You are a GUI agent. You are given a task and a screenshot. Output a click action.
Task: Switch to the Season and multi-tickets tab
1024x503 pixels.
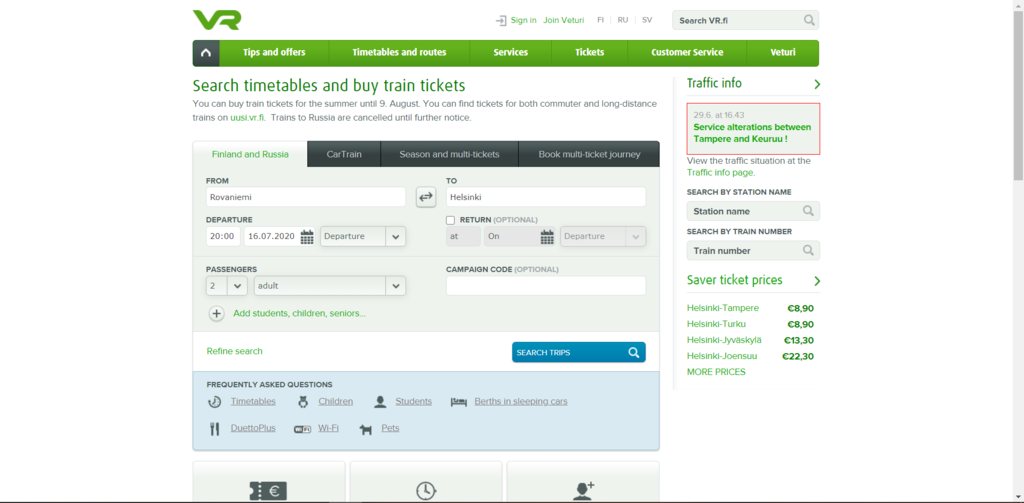(449, 155)
